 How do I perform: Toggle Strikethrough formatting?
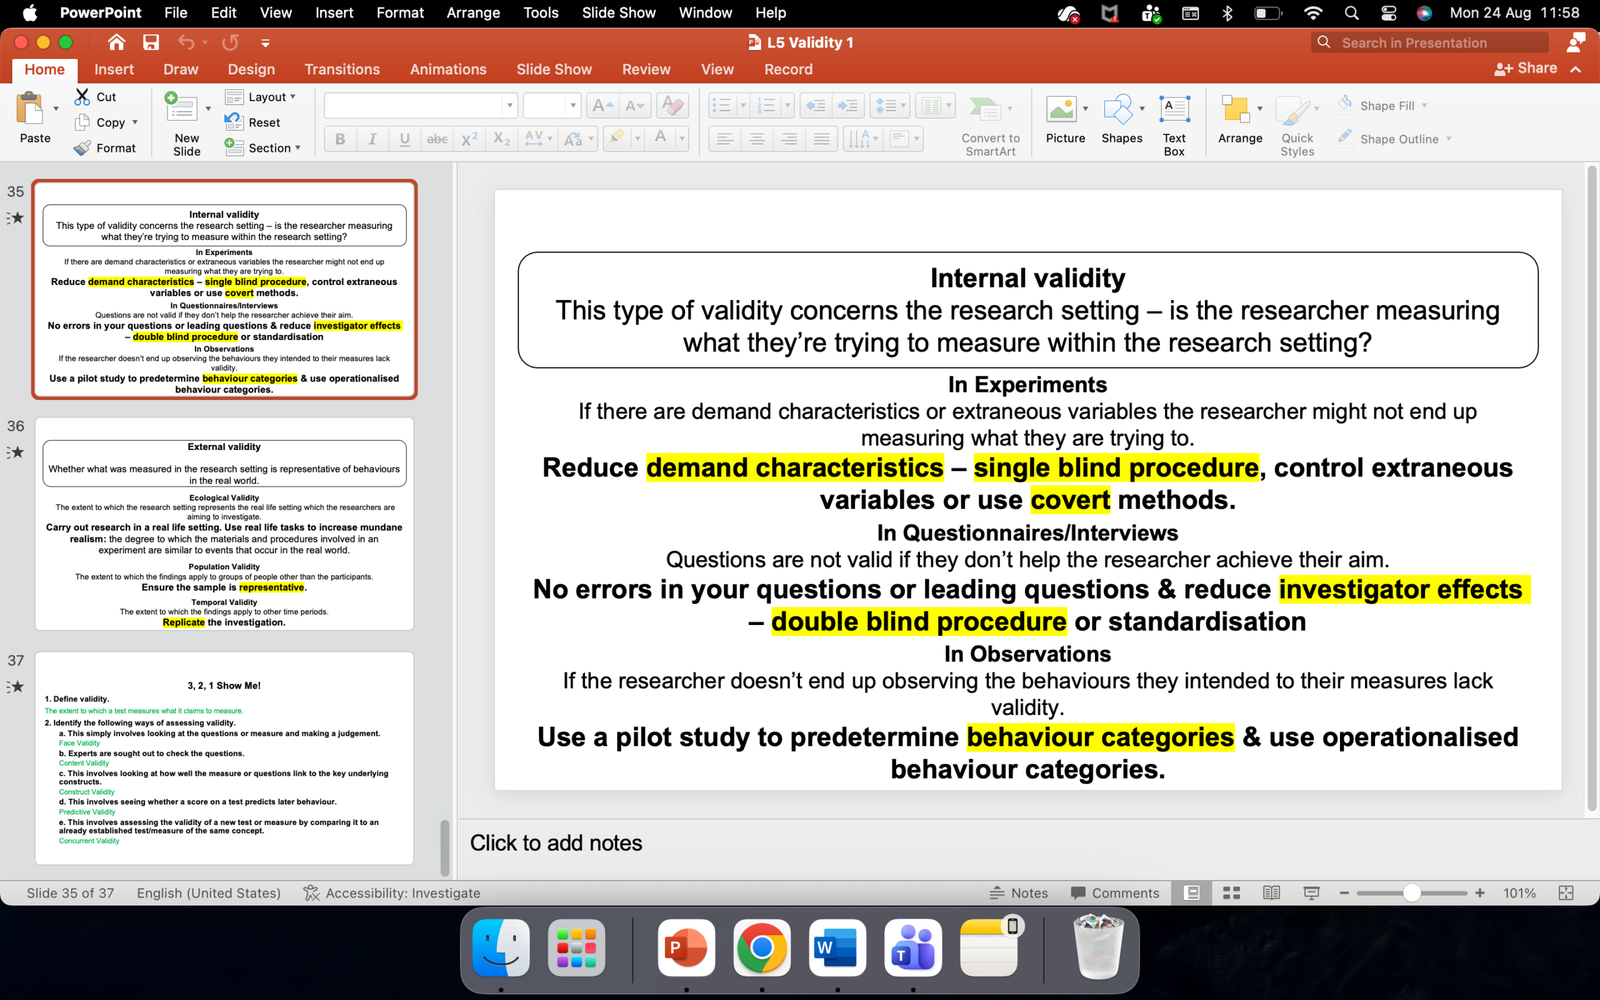pos(437,139)
